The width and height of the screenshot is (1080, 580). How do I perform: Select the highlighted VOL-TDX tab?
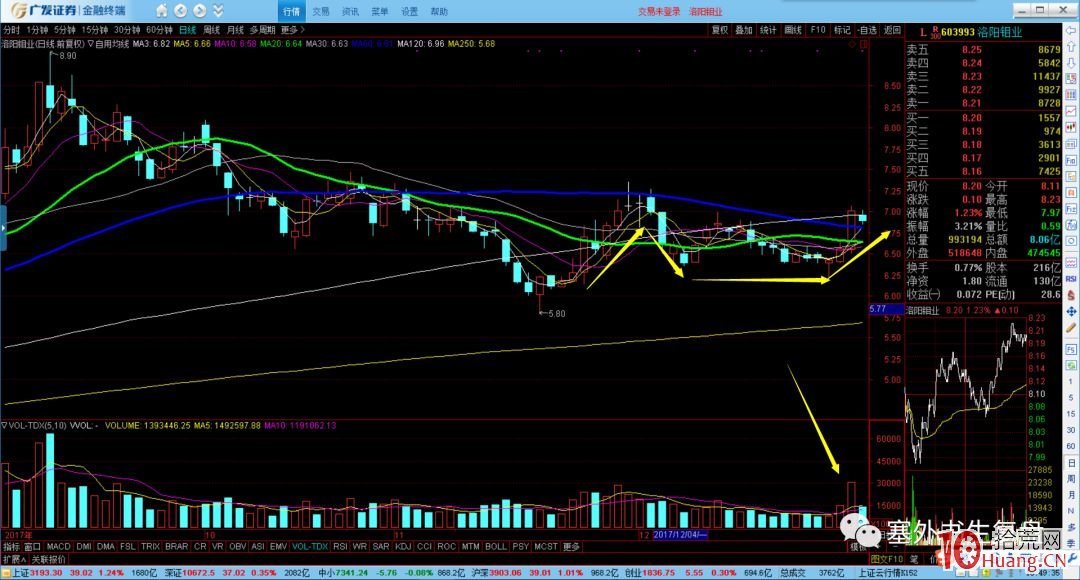pos(310,546)
